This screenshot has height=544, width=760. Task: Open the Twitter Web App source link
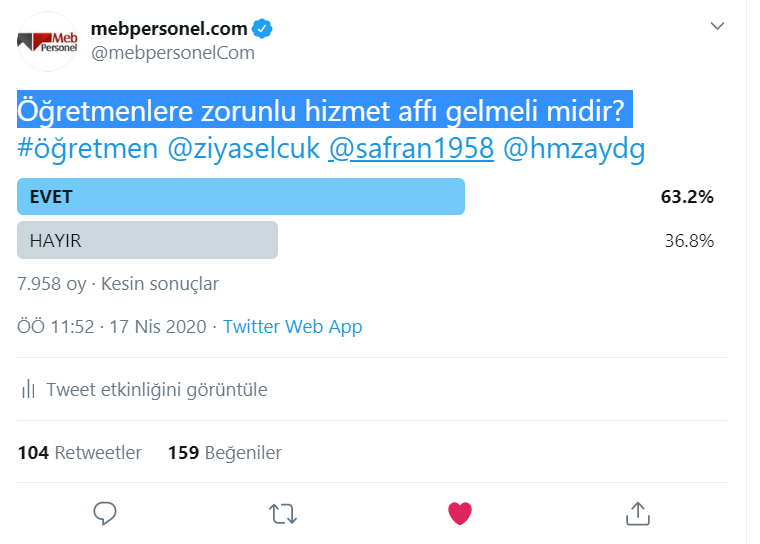(292, 327)
